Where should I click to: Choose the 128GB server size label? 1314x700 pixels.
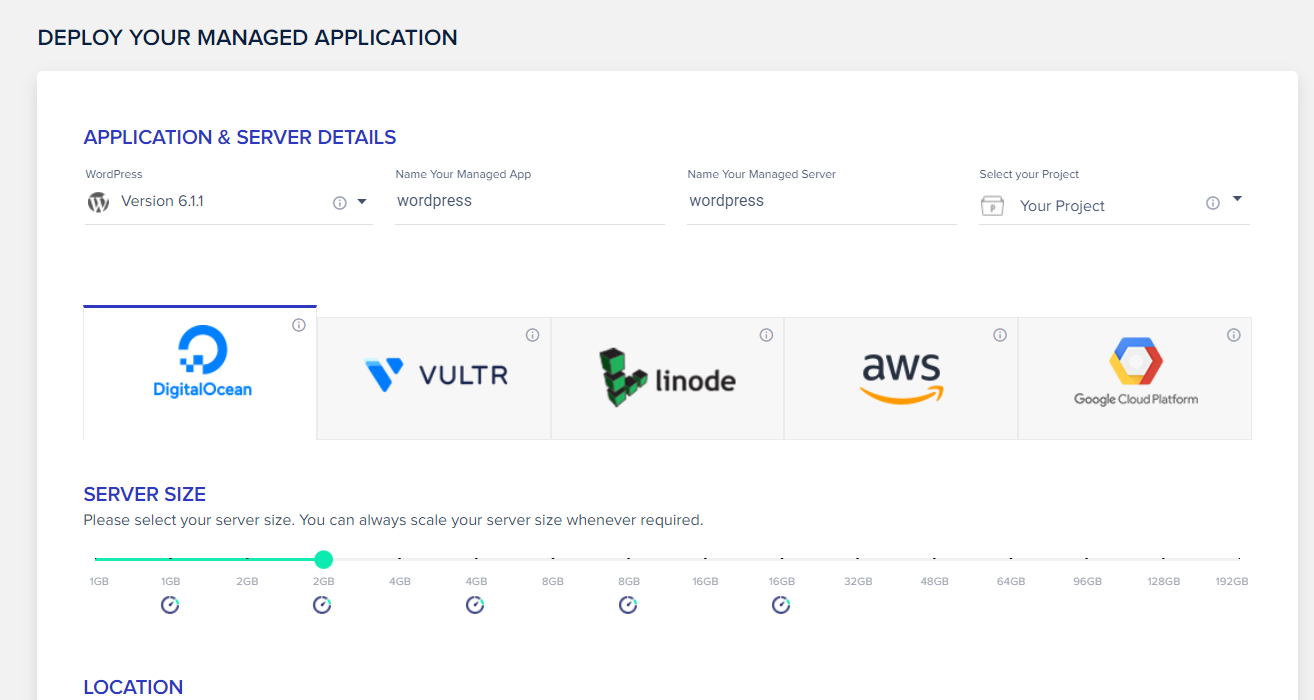pyautogui.click(x=1164, y=581)
